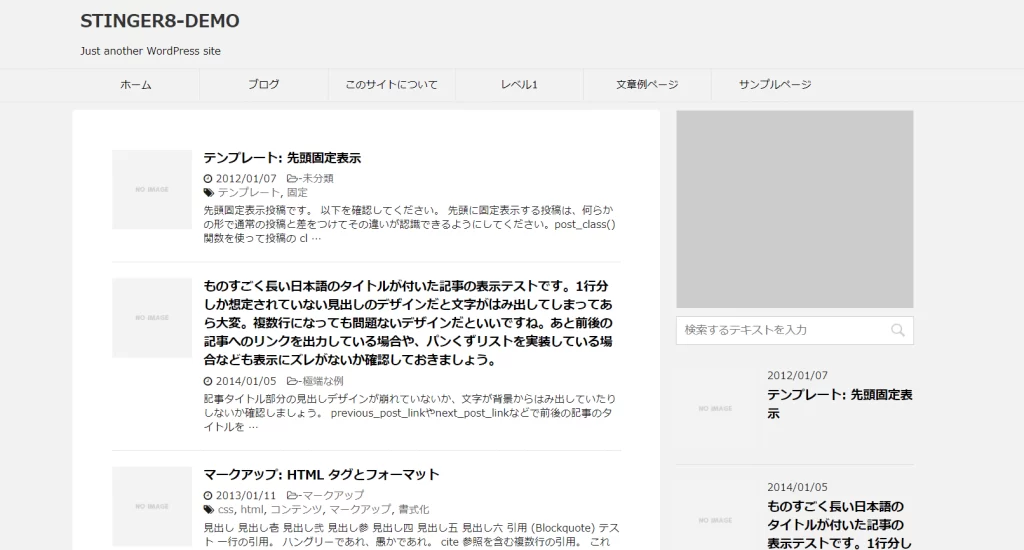This screenshot has width=1024, height=550.
Task: Click the gray sidebar advertisement block
Action: 795,209
